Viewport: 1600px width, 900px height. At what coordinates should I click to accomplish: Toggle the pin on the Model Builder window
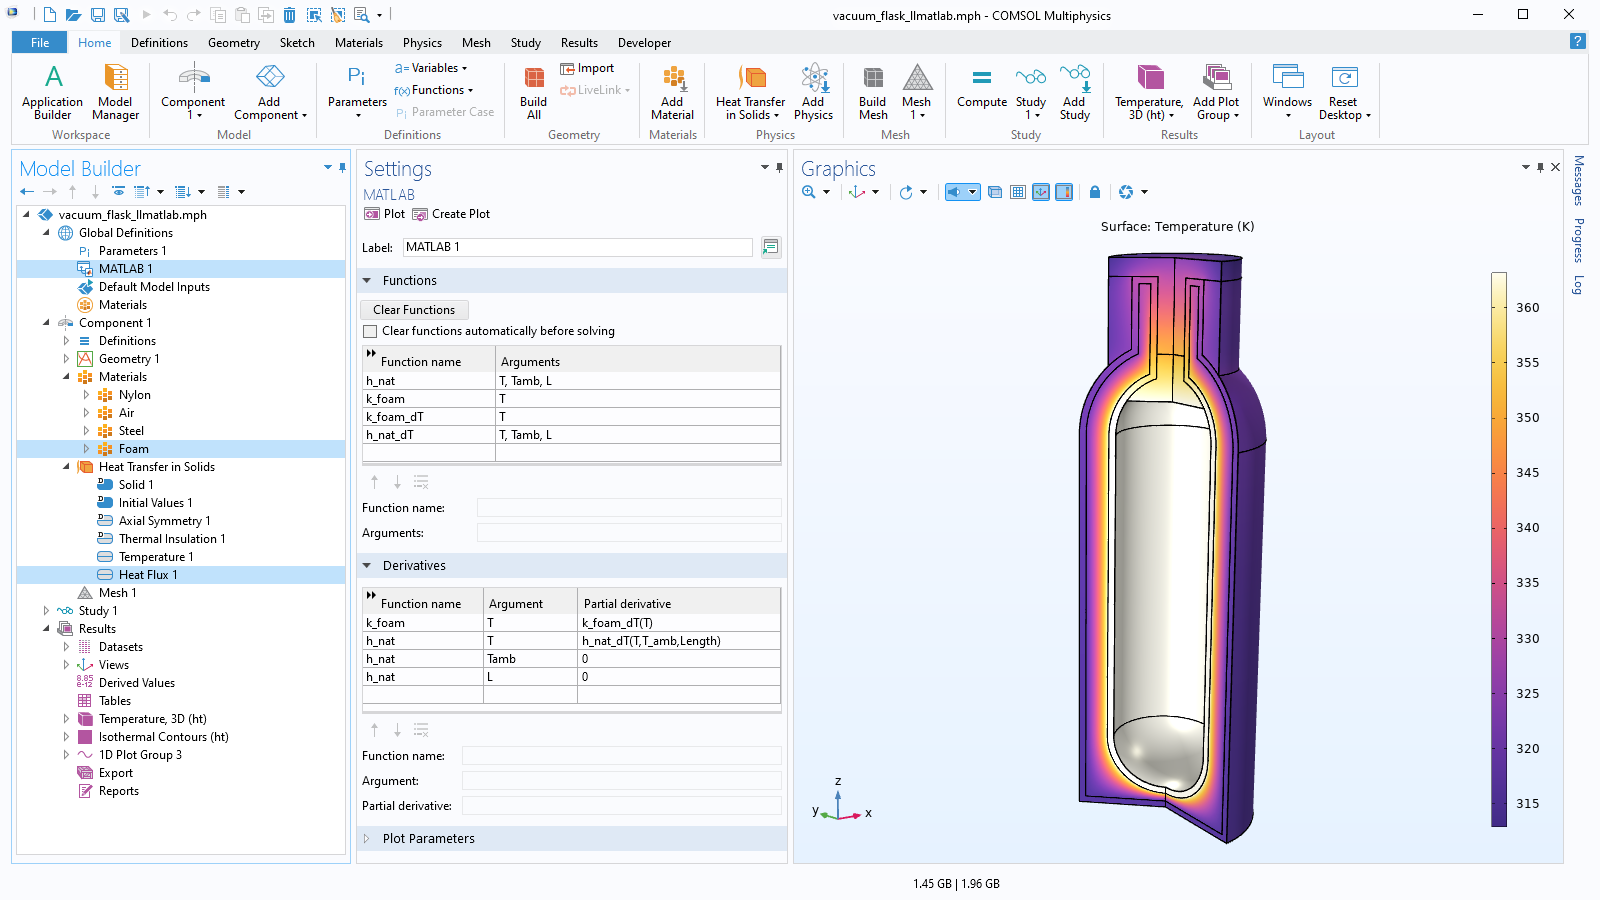343,167
